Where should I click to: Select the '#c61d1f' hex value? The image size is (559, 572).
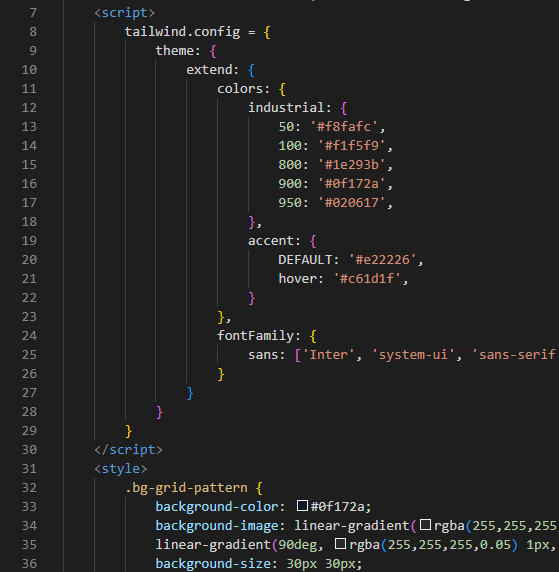pos(367,279)
